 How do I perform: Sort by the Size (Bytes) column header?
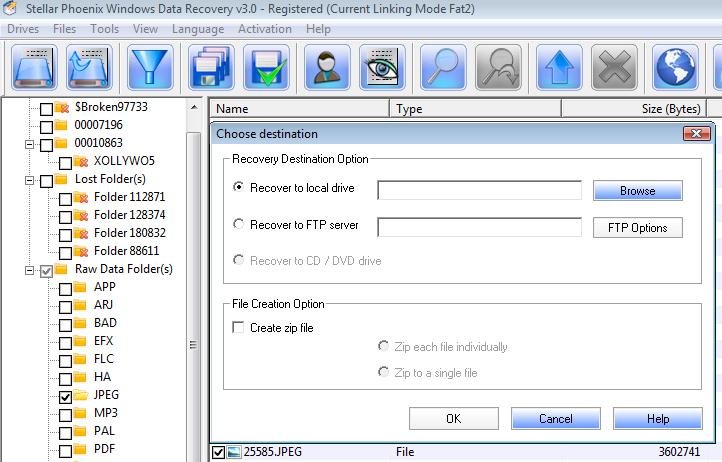[x=634, y=109]
